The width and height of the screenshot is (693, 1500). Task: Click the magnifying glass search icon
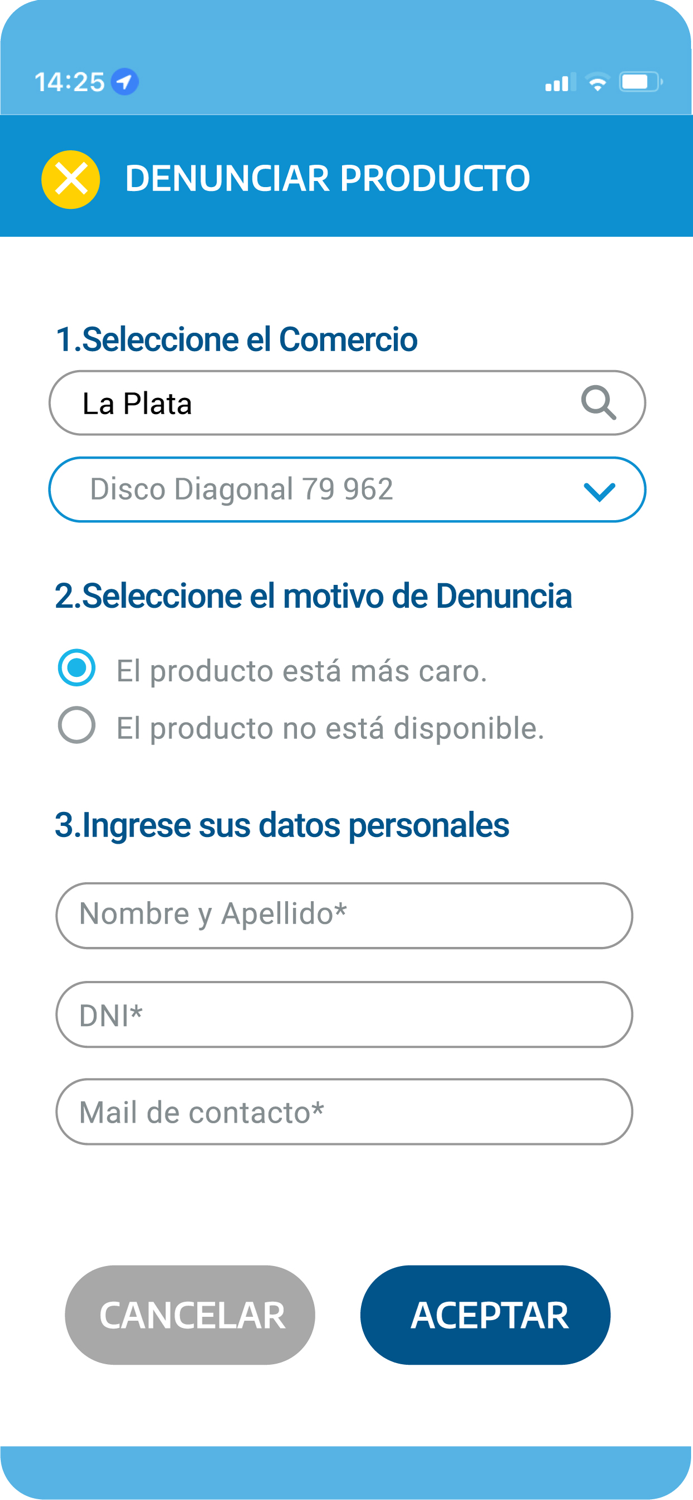599,402
